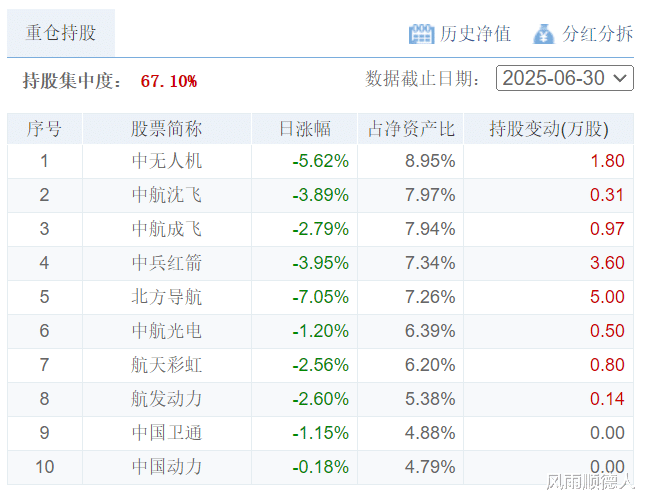Click serial number 10 in the table
Viewport: 645px width, 503px height.
click(x=44, y=467)
